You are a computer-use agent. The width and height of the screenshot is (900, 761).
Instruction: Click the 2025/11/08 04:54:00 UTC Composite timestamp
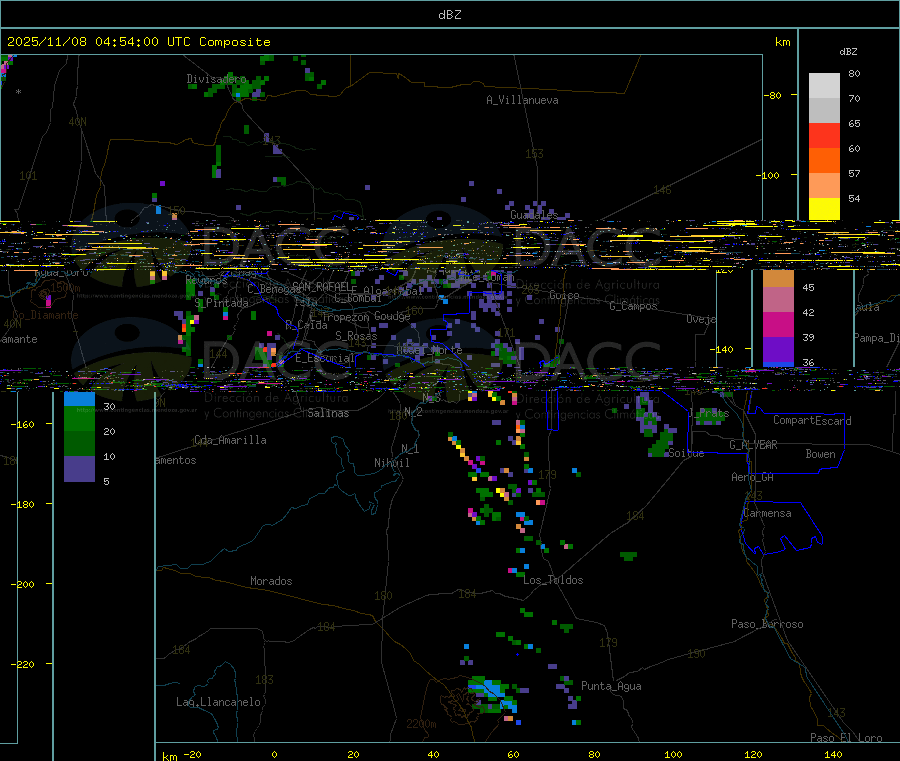138,42
